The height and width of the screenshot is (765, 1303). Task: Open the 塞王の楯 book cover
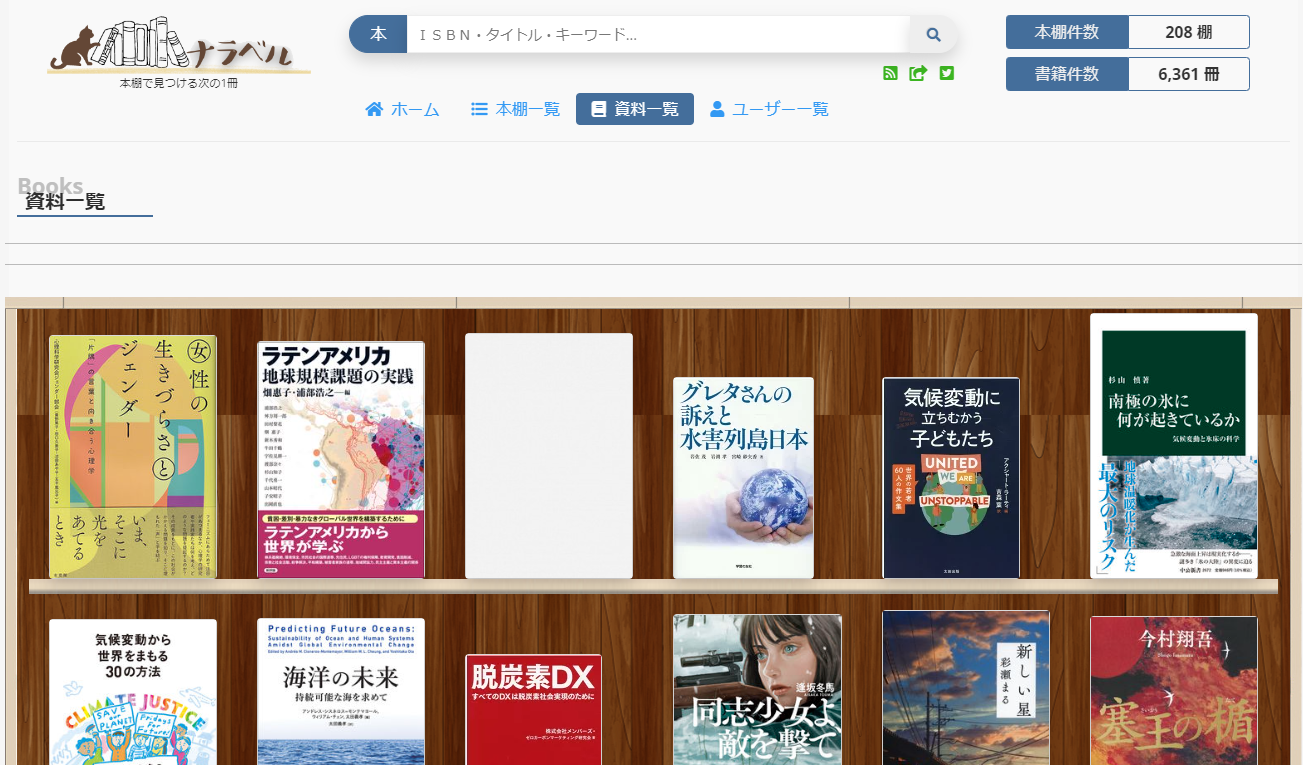click(1174, 690)
